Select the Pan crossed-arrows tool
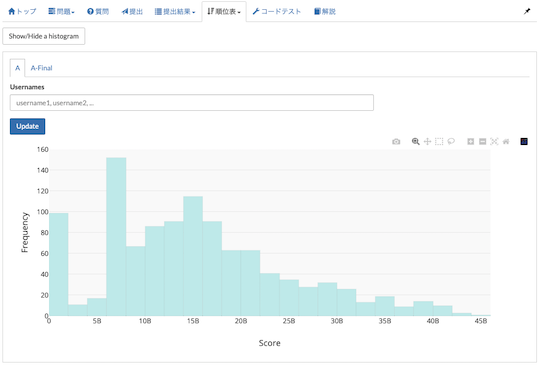The height and width of the screenshot is (365, 540). pos(427,142)
